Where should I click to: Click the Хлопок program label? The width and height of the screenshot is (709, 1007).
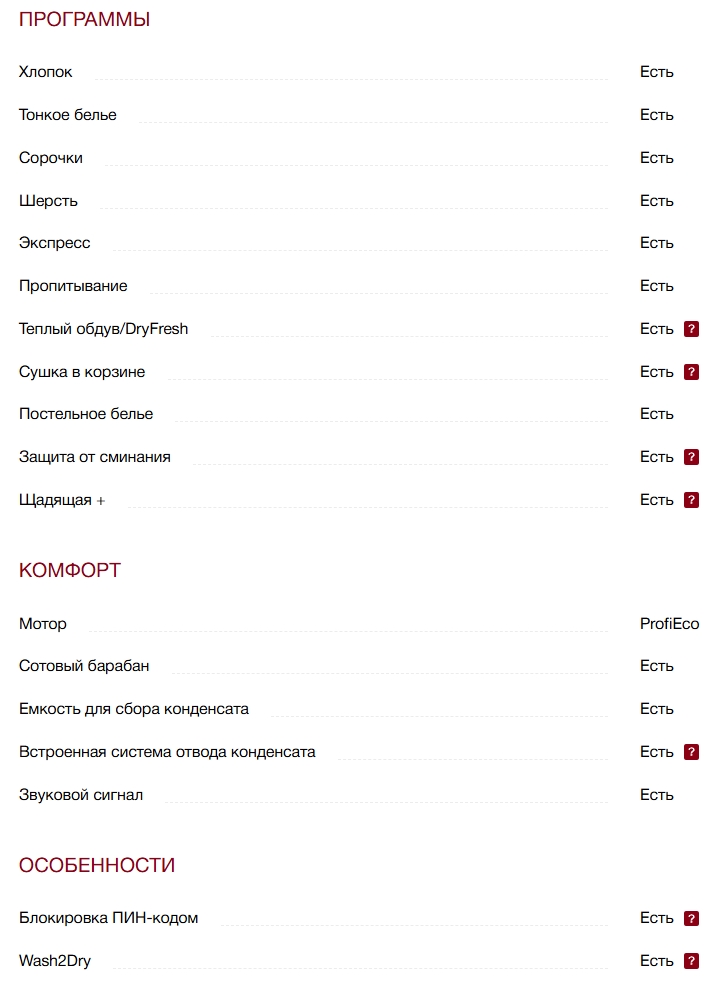pyautogui.click(x=46, y=72)
